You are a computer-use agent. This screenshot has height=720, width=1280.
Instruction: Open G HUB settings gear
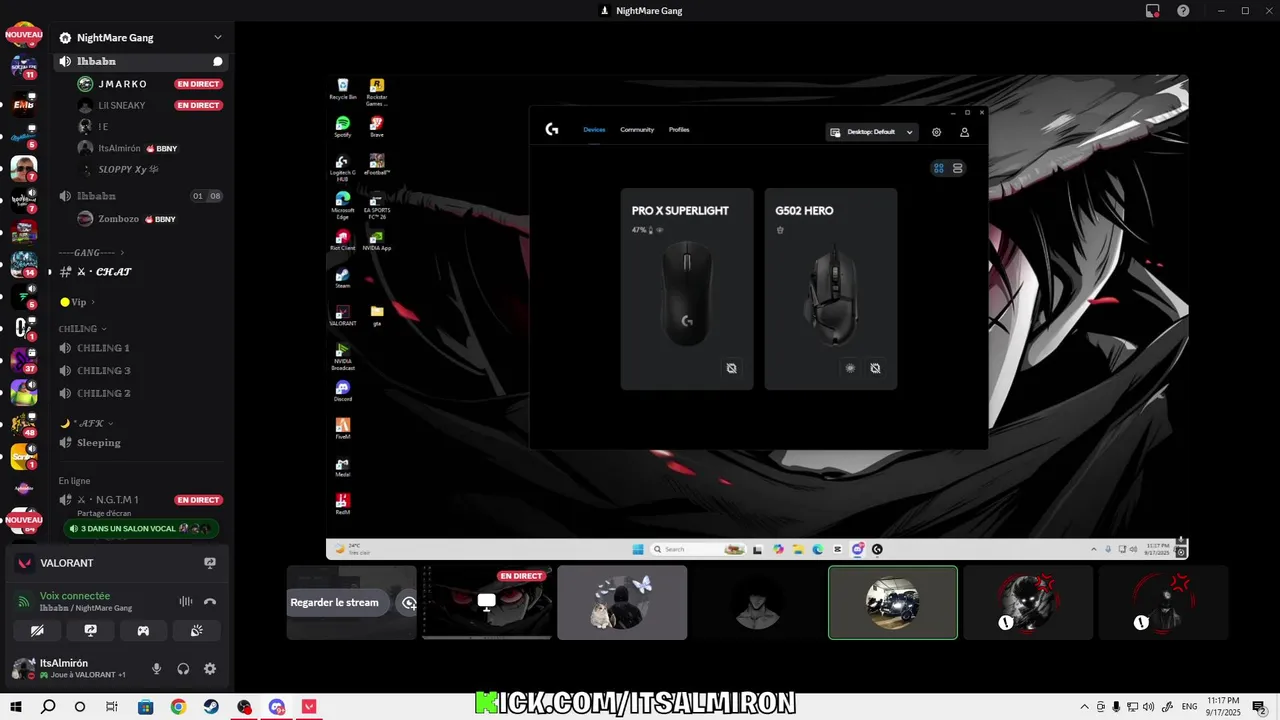[937, 132]
